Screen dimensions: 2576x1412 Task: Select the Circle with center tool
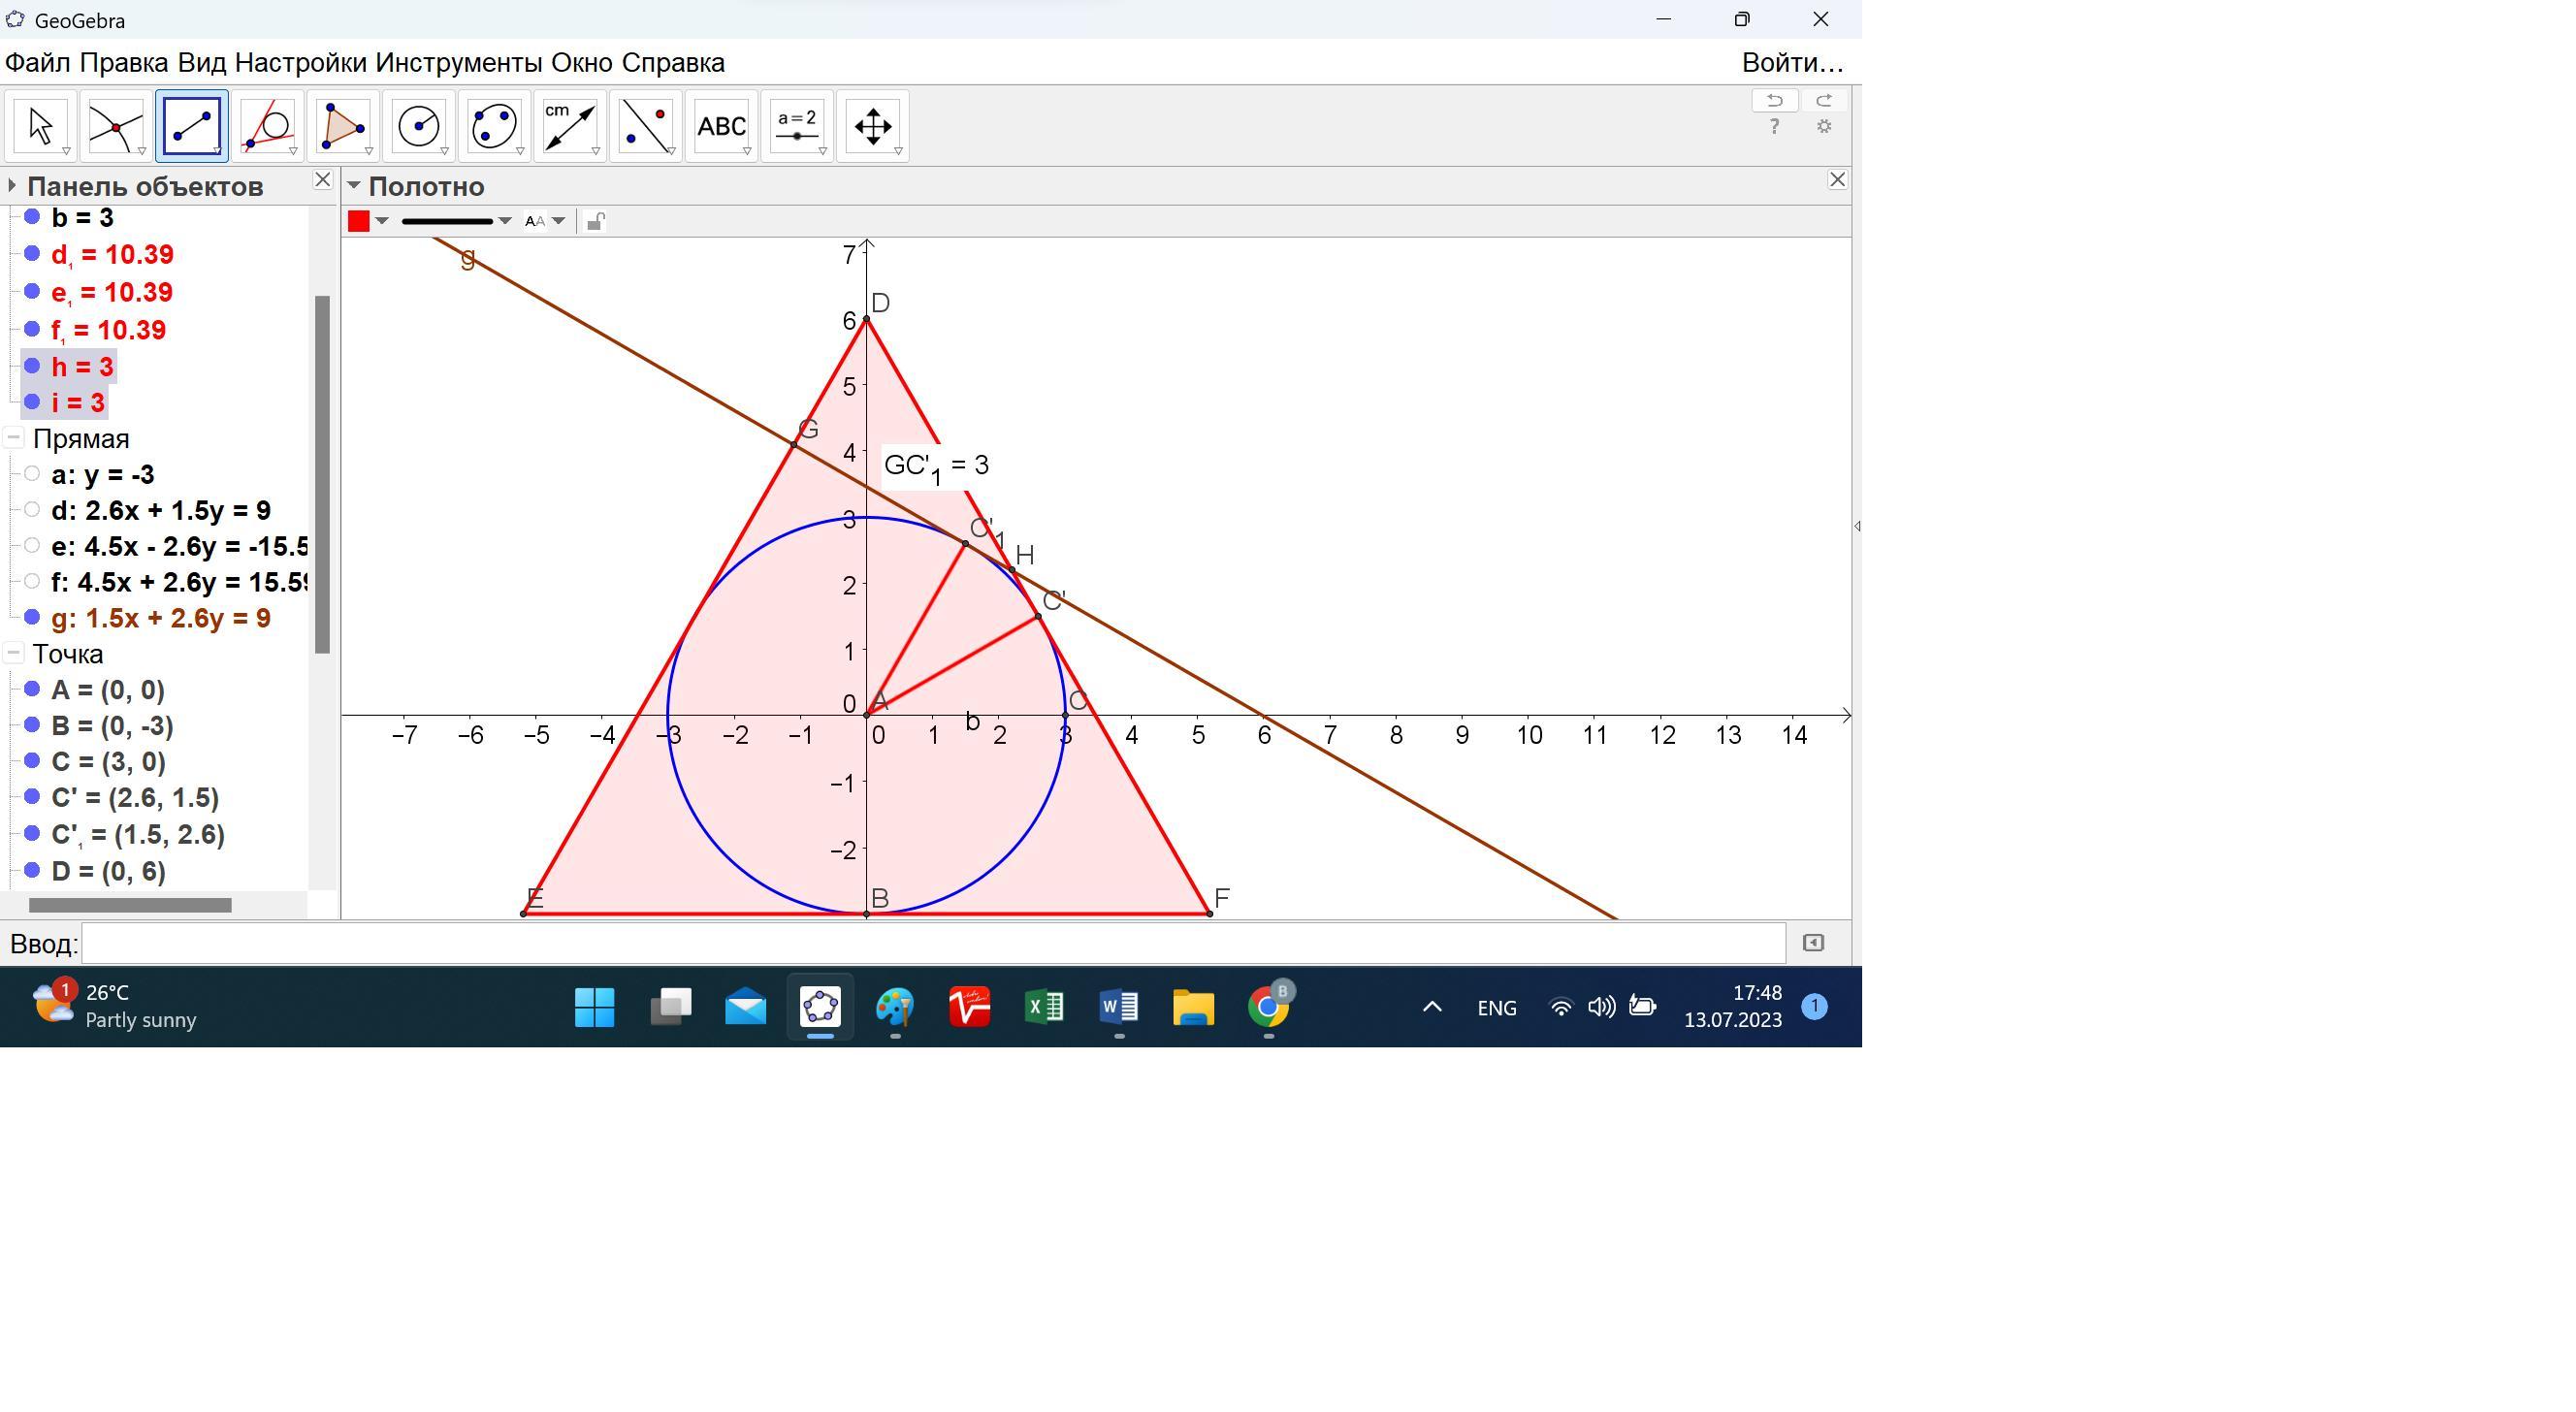418,126
